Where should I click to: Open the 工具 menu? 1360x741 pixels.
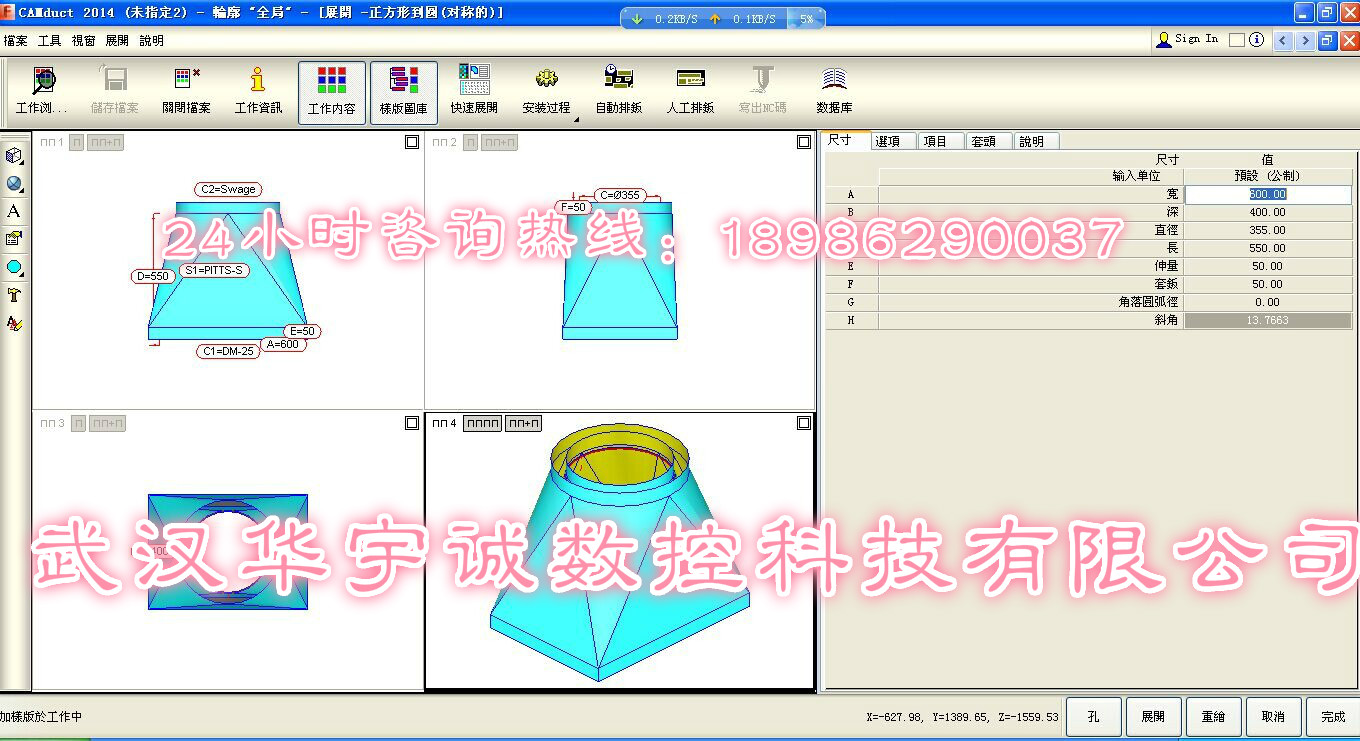49,41
